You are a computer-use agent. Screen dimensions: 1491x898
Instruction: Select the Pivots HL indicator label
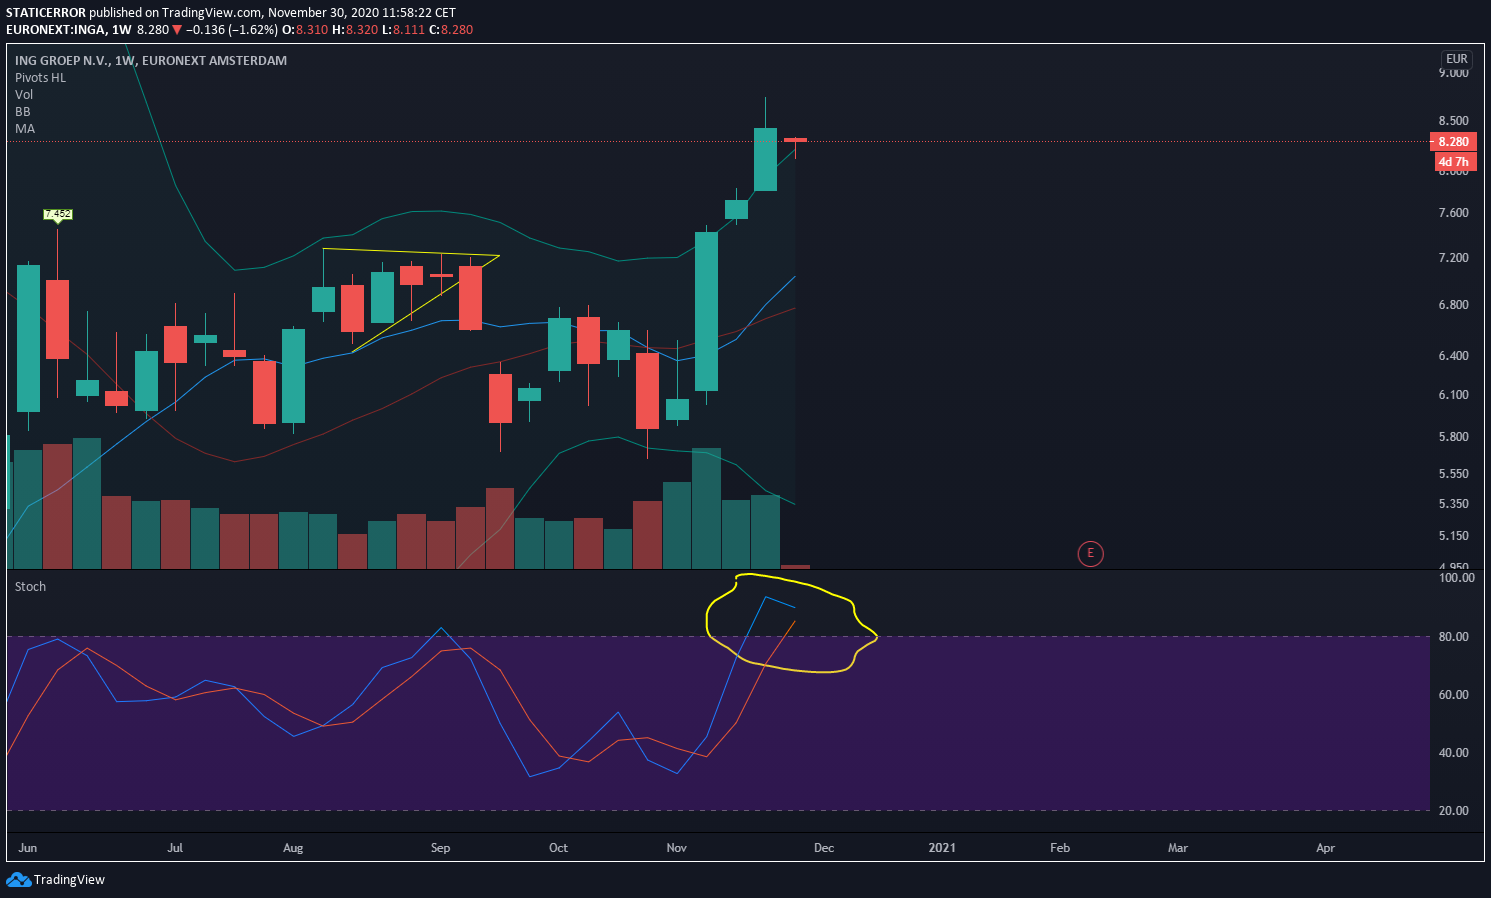click(x=40, y=78)
